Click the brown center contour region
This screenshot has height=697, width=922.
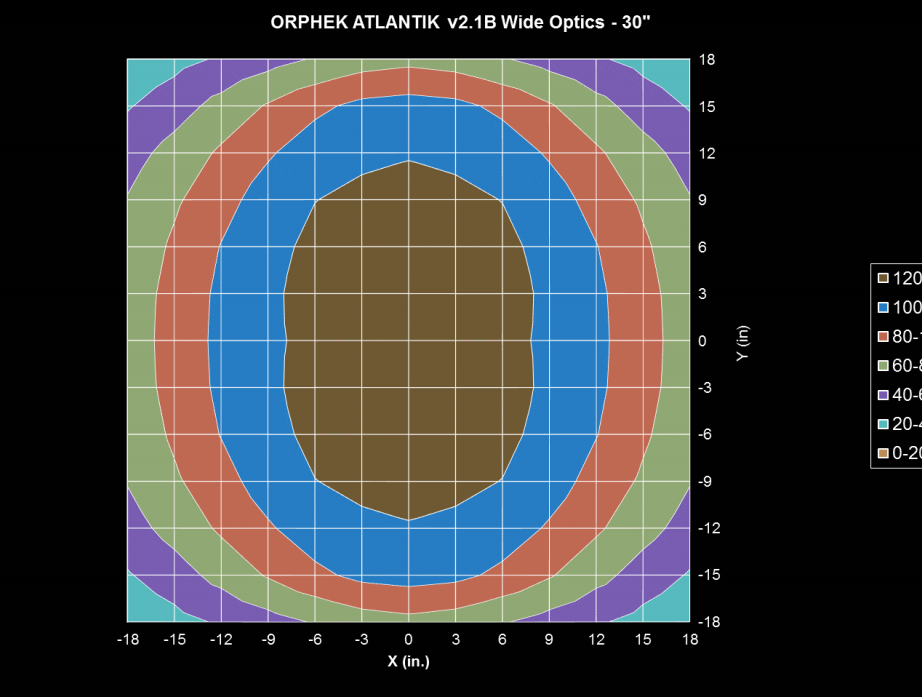(408, 340)
